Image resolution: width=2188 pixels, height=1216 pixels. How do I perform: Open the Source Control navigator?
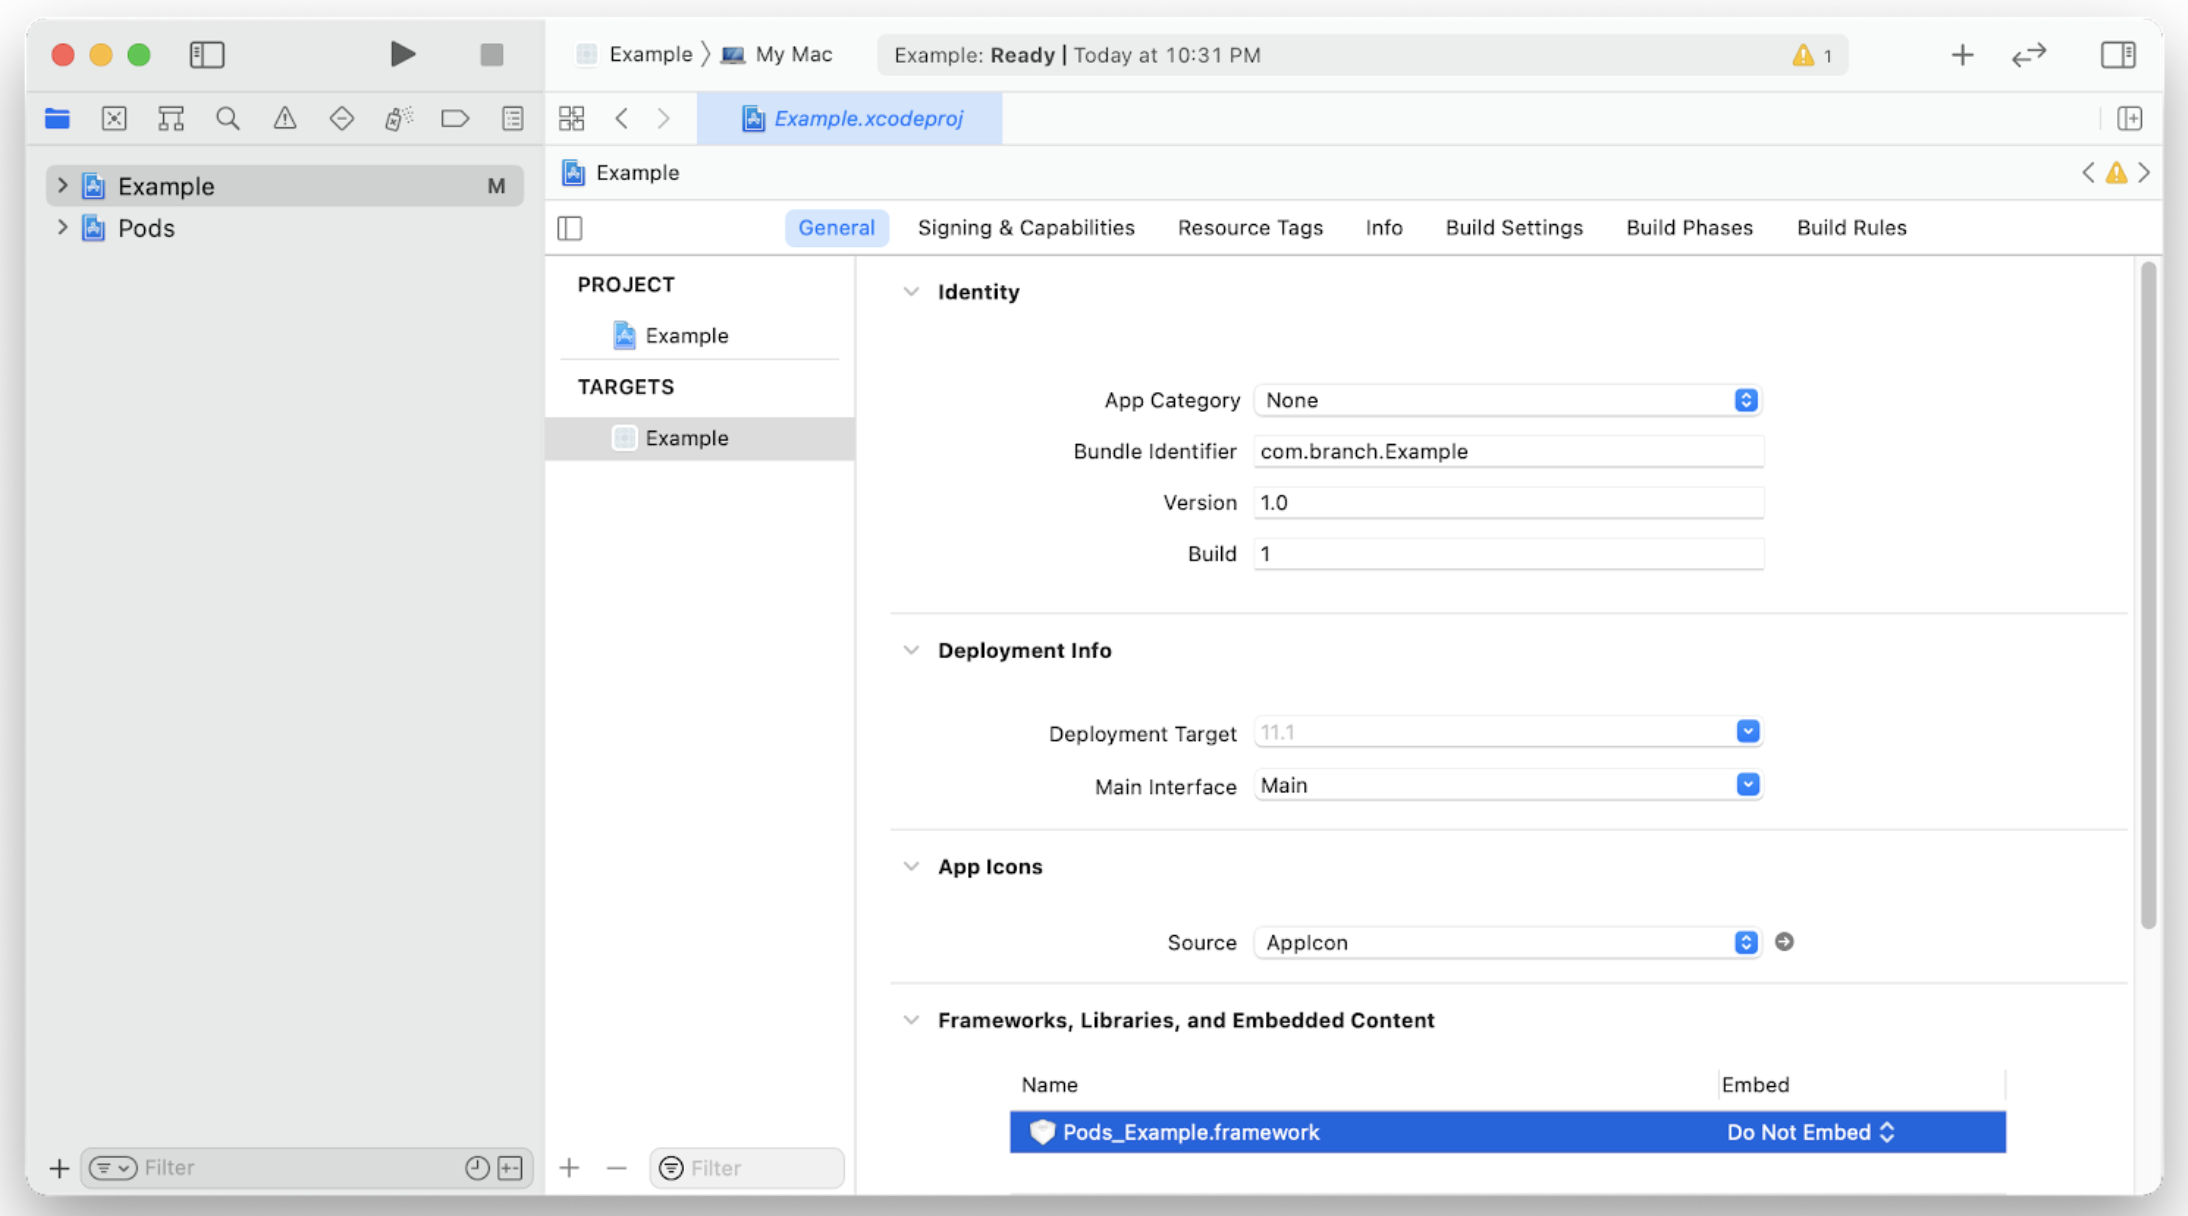click(x=114, y=119)
